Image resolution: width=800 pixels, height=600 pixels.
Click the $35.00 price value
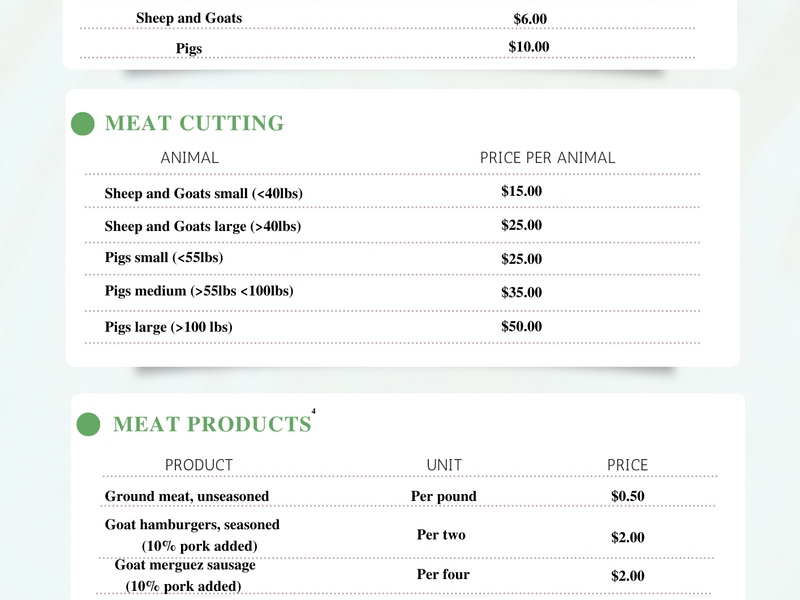click(x=521, y=292)
